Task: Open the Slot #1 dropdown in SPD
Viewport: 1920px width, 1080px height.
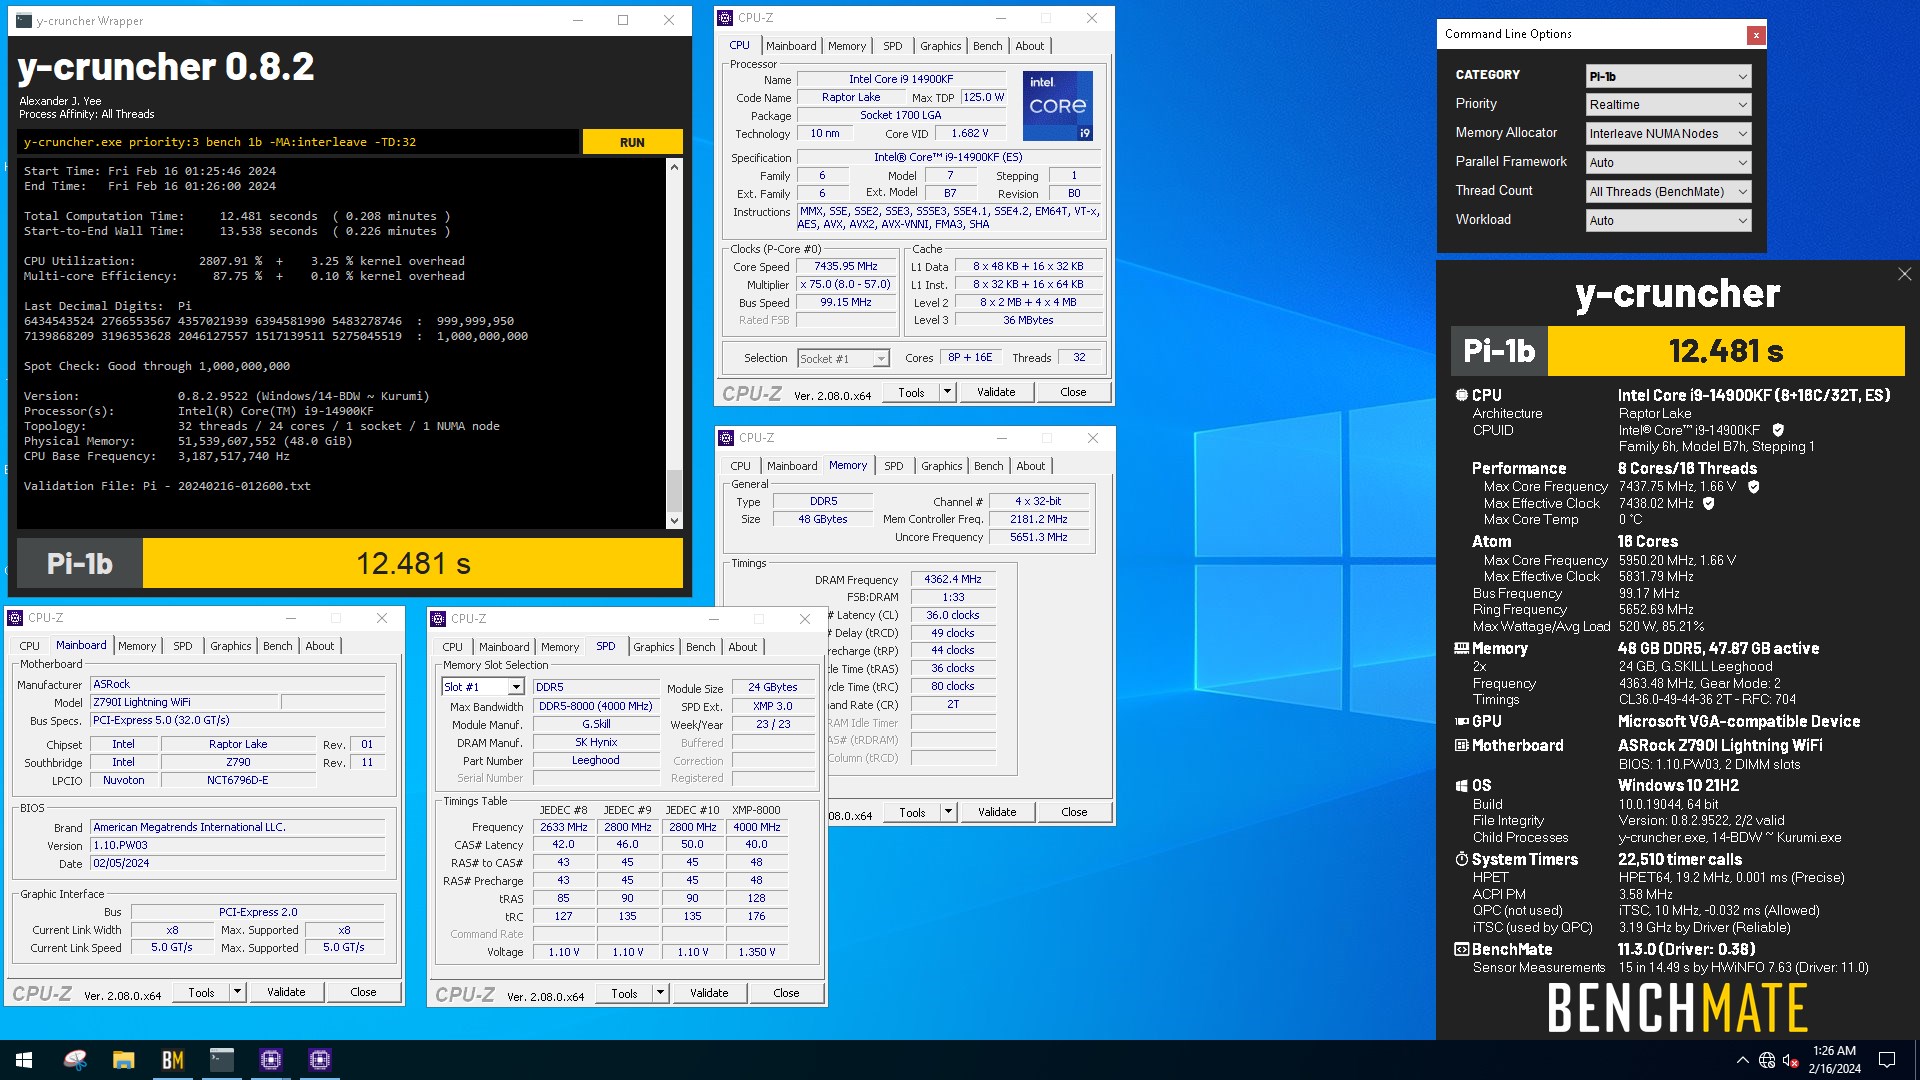Action: [x=483, y=687]
